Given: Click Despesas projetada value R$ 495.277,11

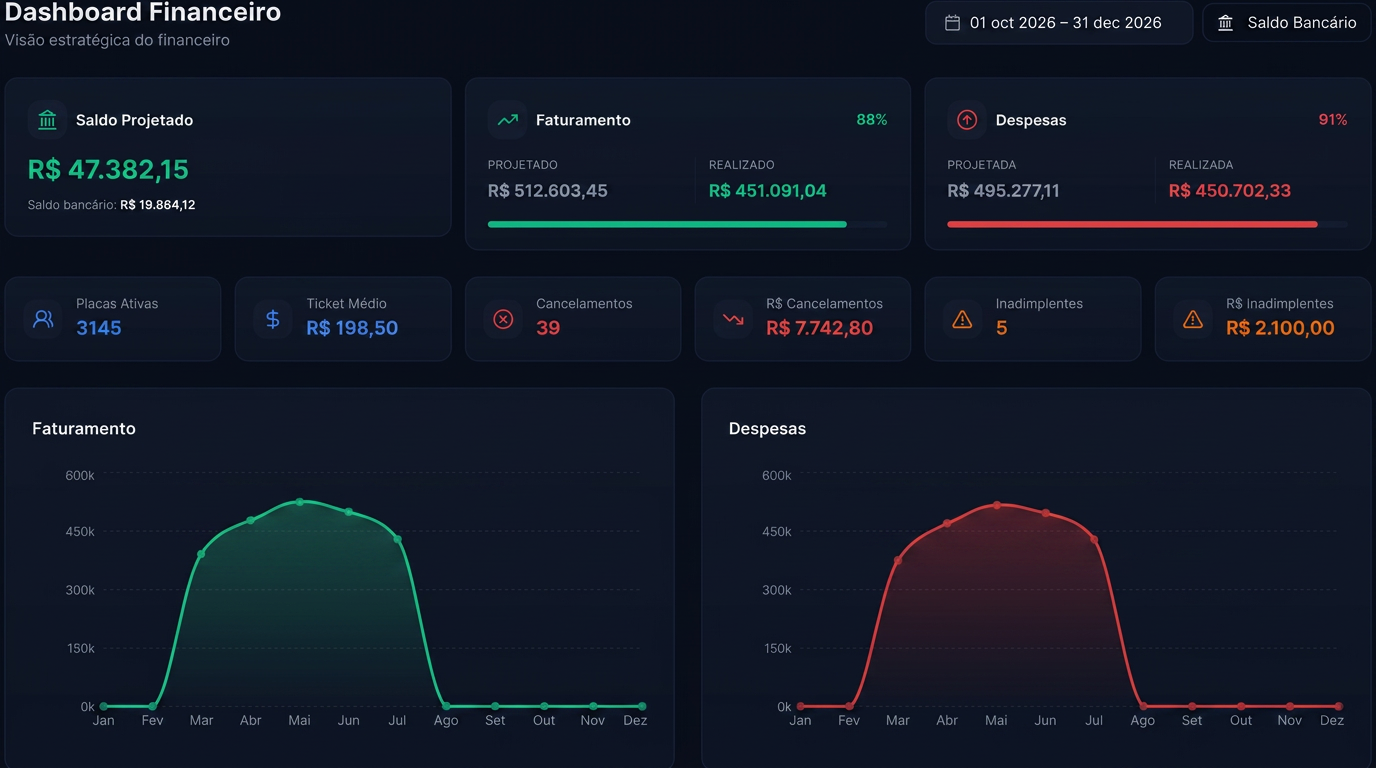Looking at the screenshot, I should (x=1003, y=191).
